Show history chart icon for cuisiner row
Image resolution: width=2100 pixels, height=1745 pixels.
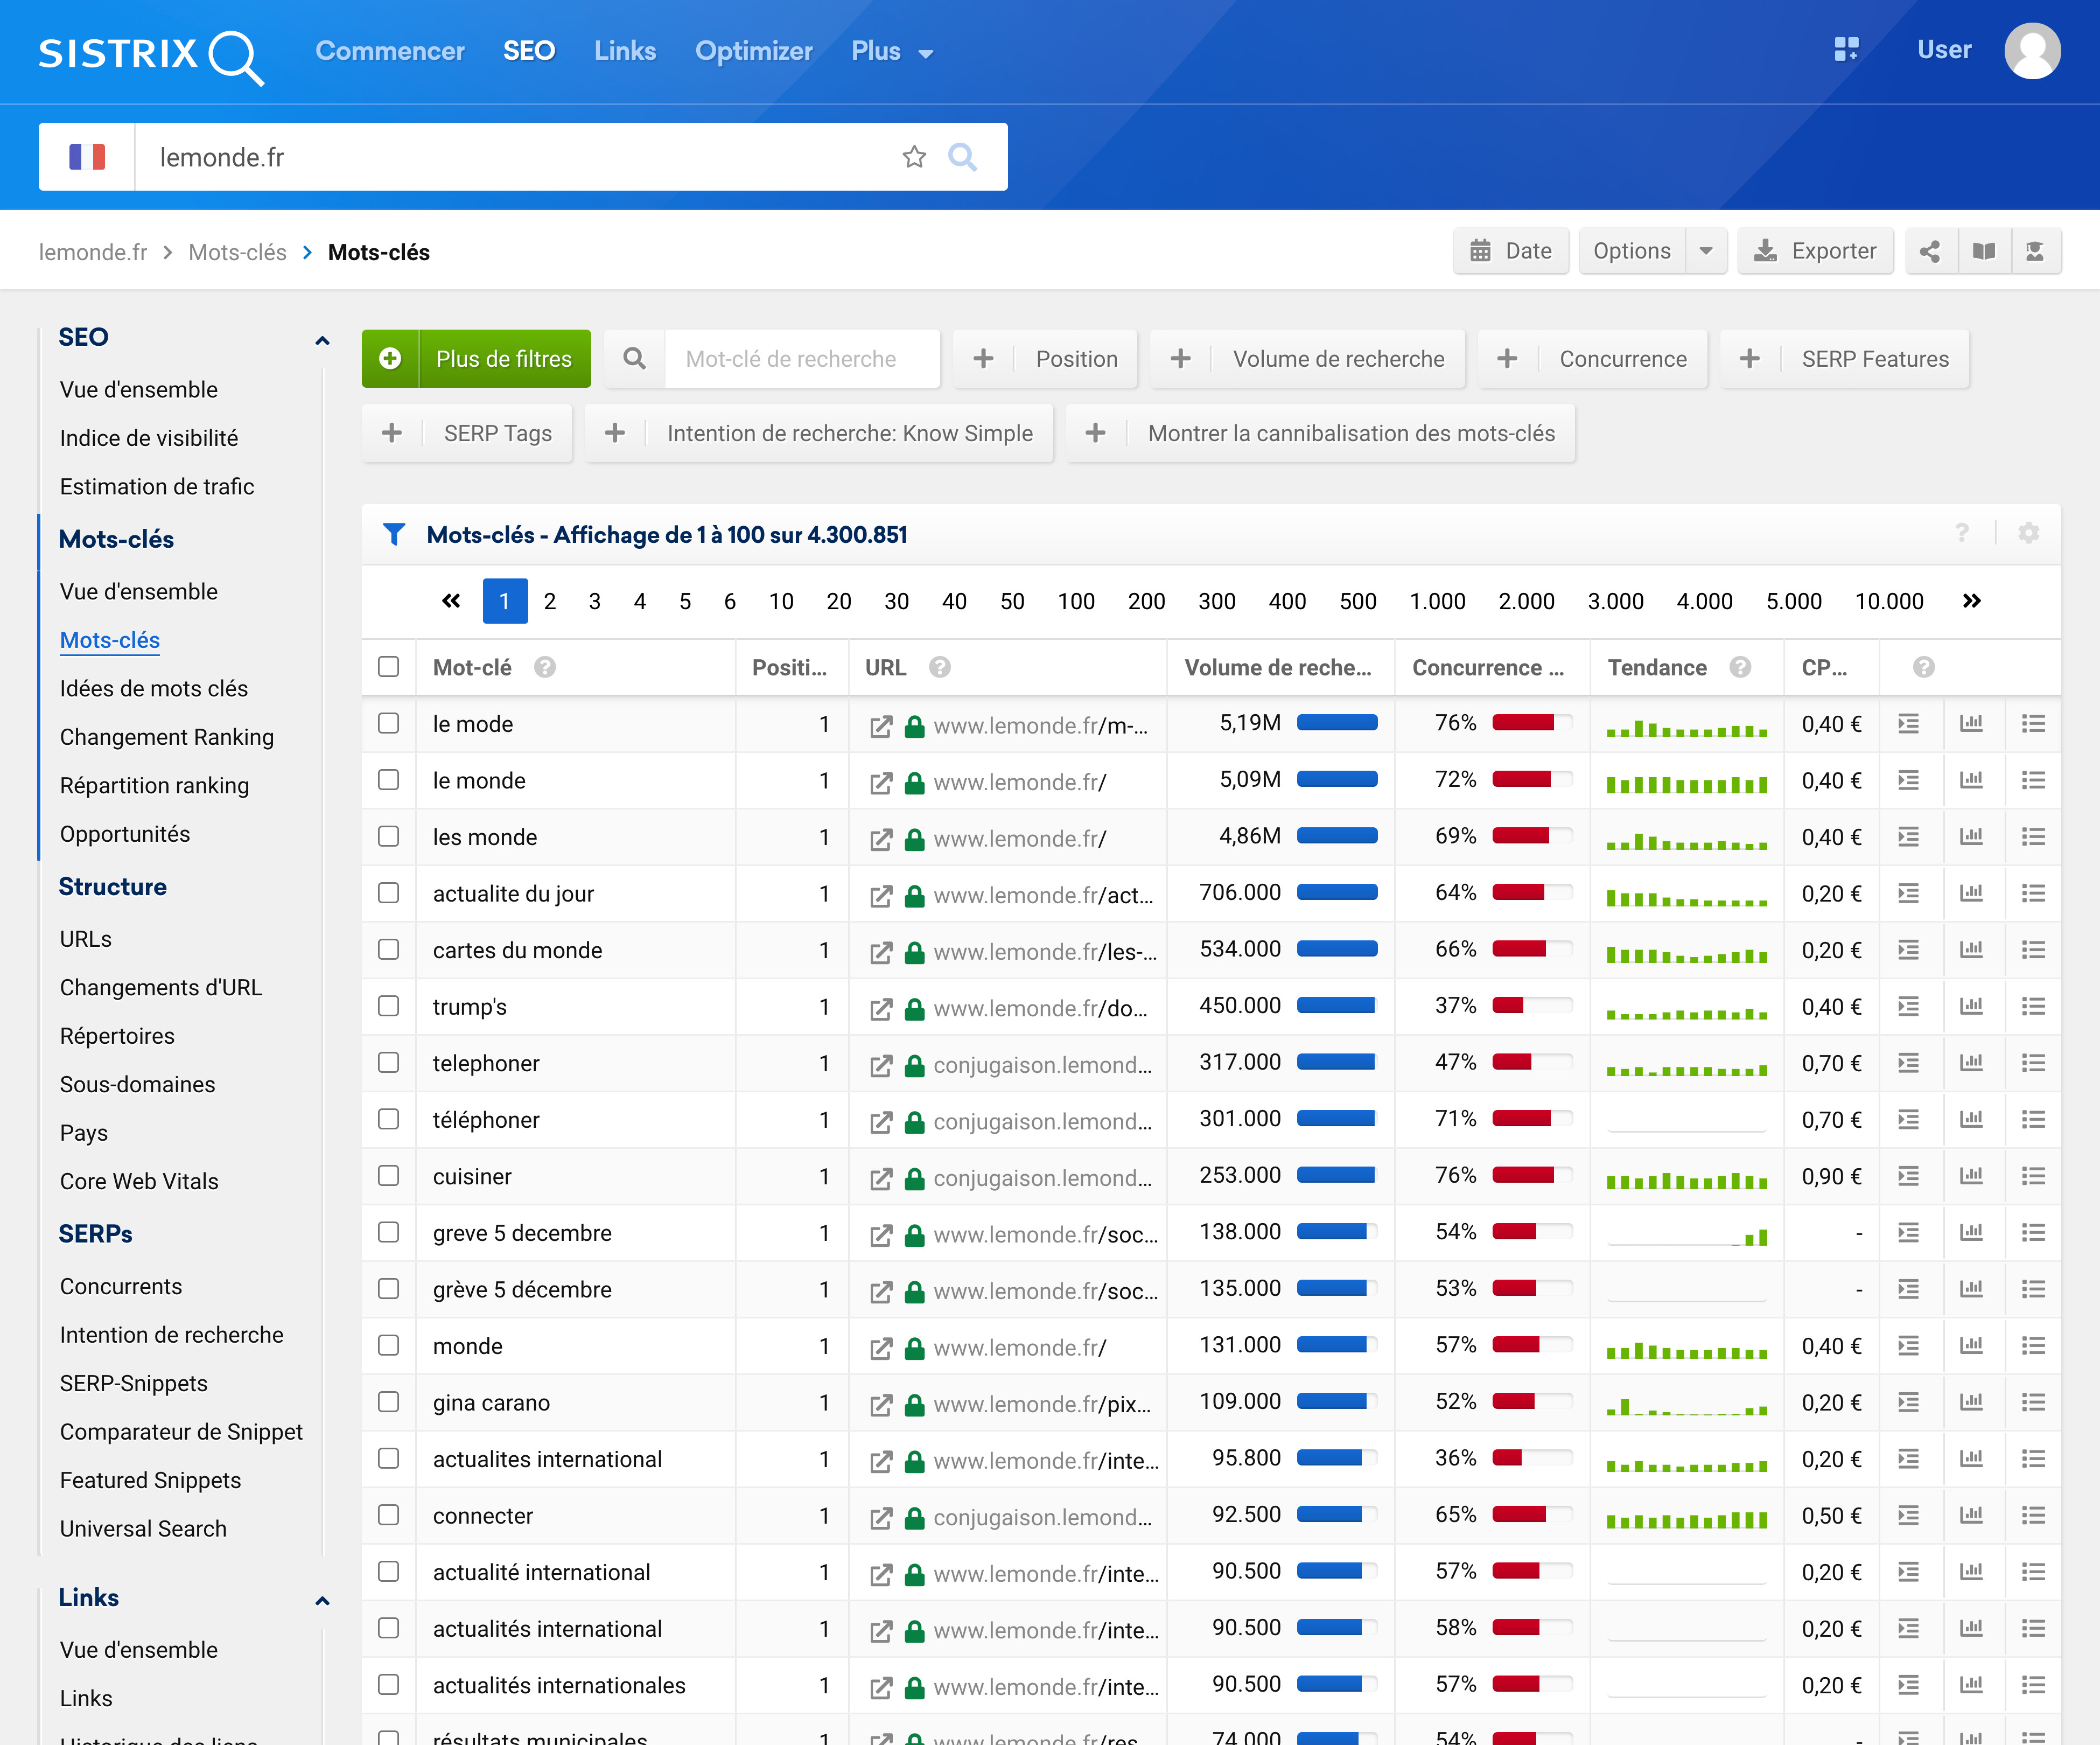(1971, 1176)
